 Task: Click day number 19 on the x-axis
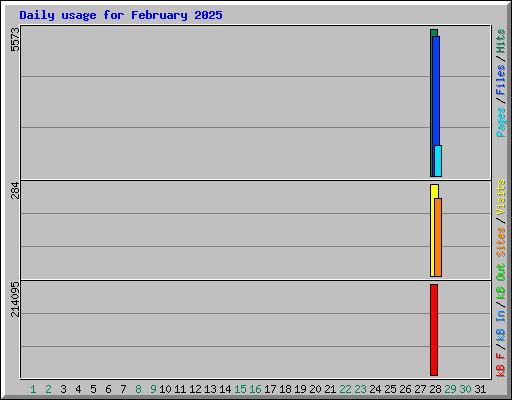click(x=300, y=389)
